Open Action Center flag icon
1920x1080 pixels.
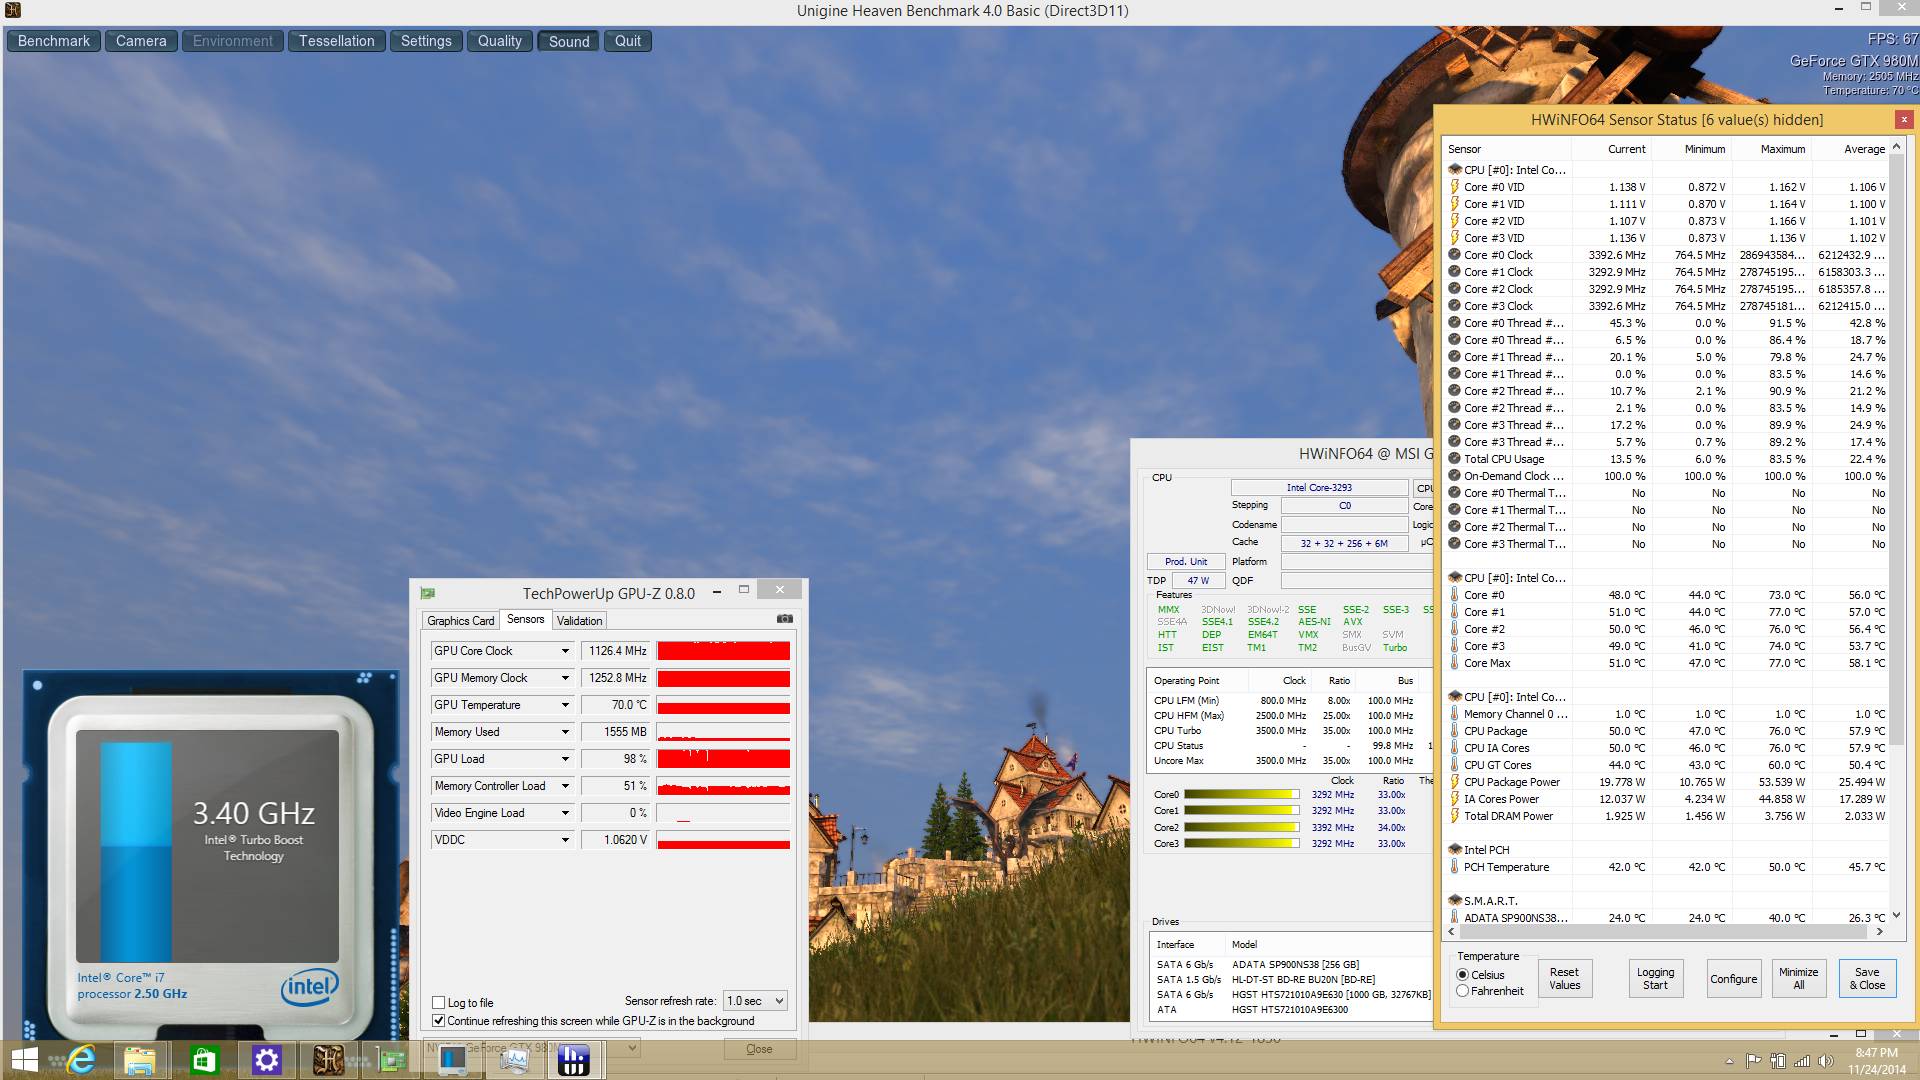[1753, 1061]
